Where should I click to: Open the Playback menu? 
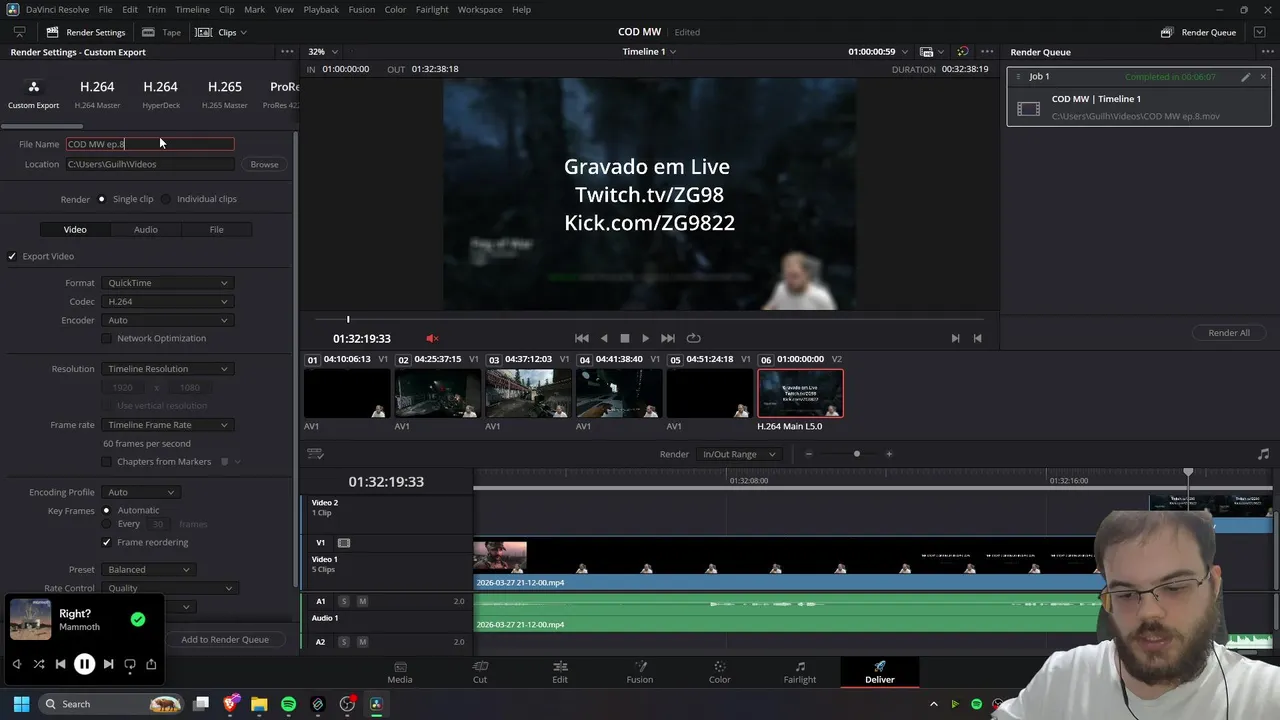click(321, 10)
